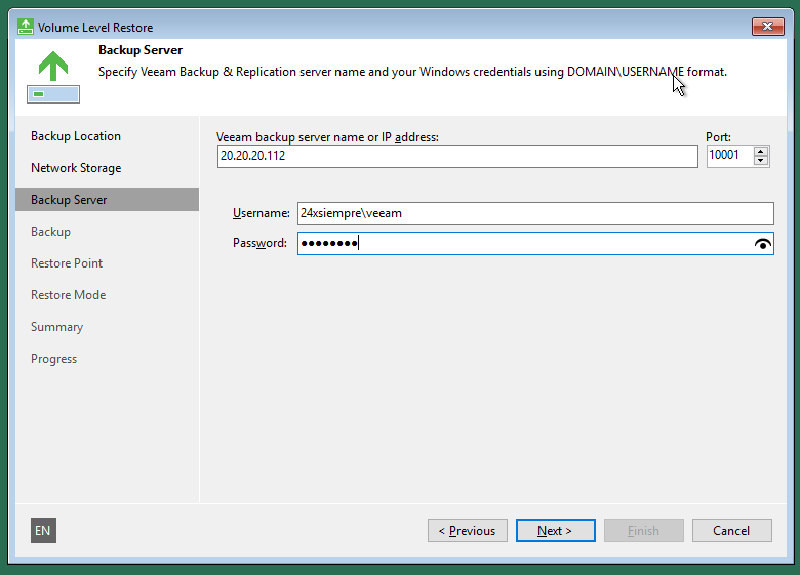
Task: Click the DOMAIN\USERNAME format description text
Action: (x=412, y=72)
